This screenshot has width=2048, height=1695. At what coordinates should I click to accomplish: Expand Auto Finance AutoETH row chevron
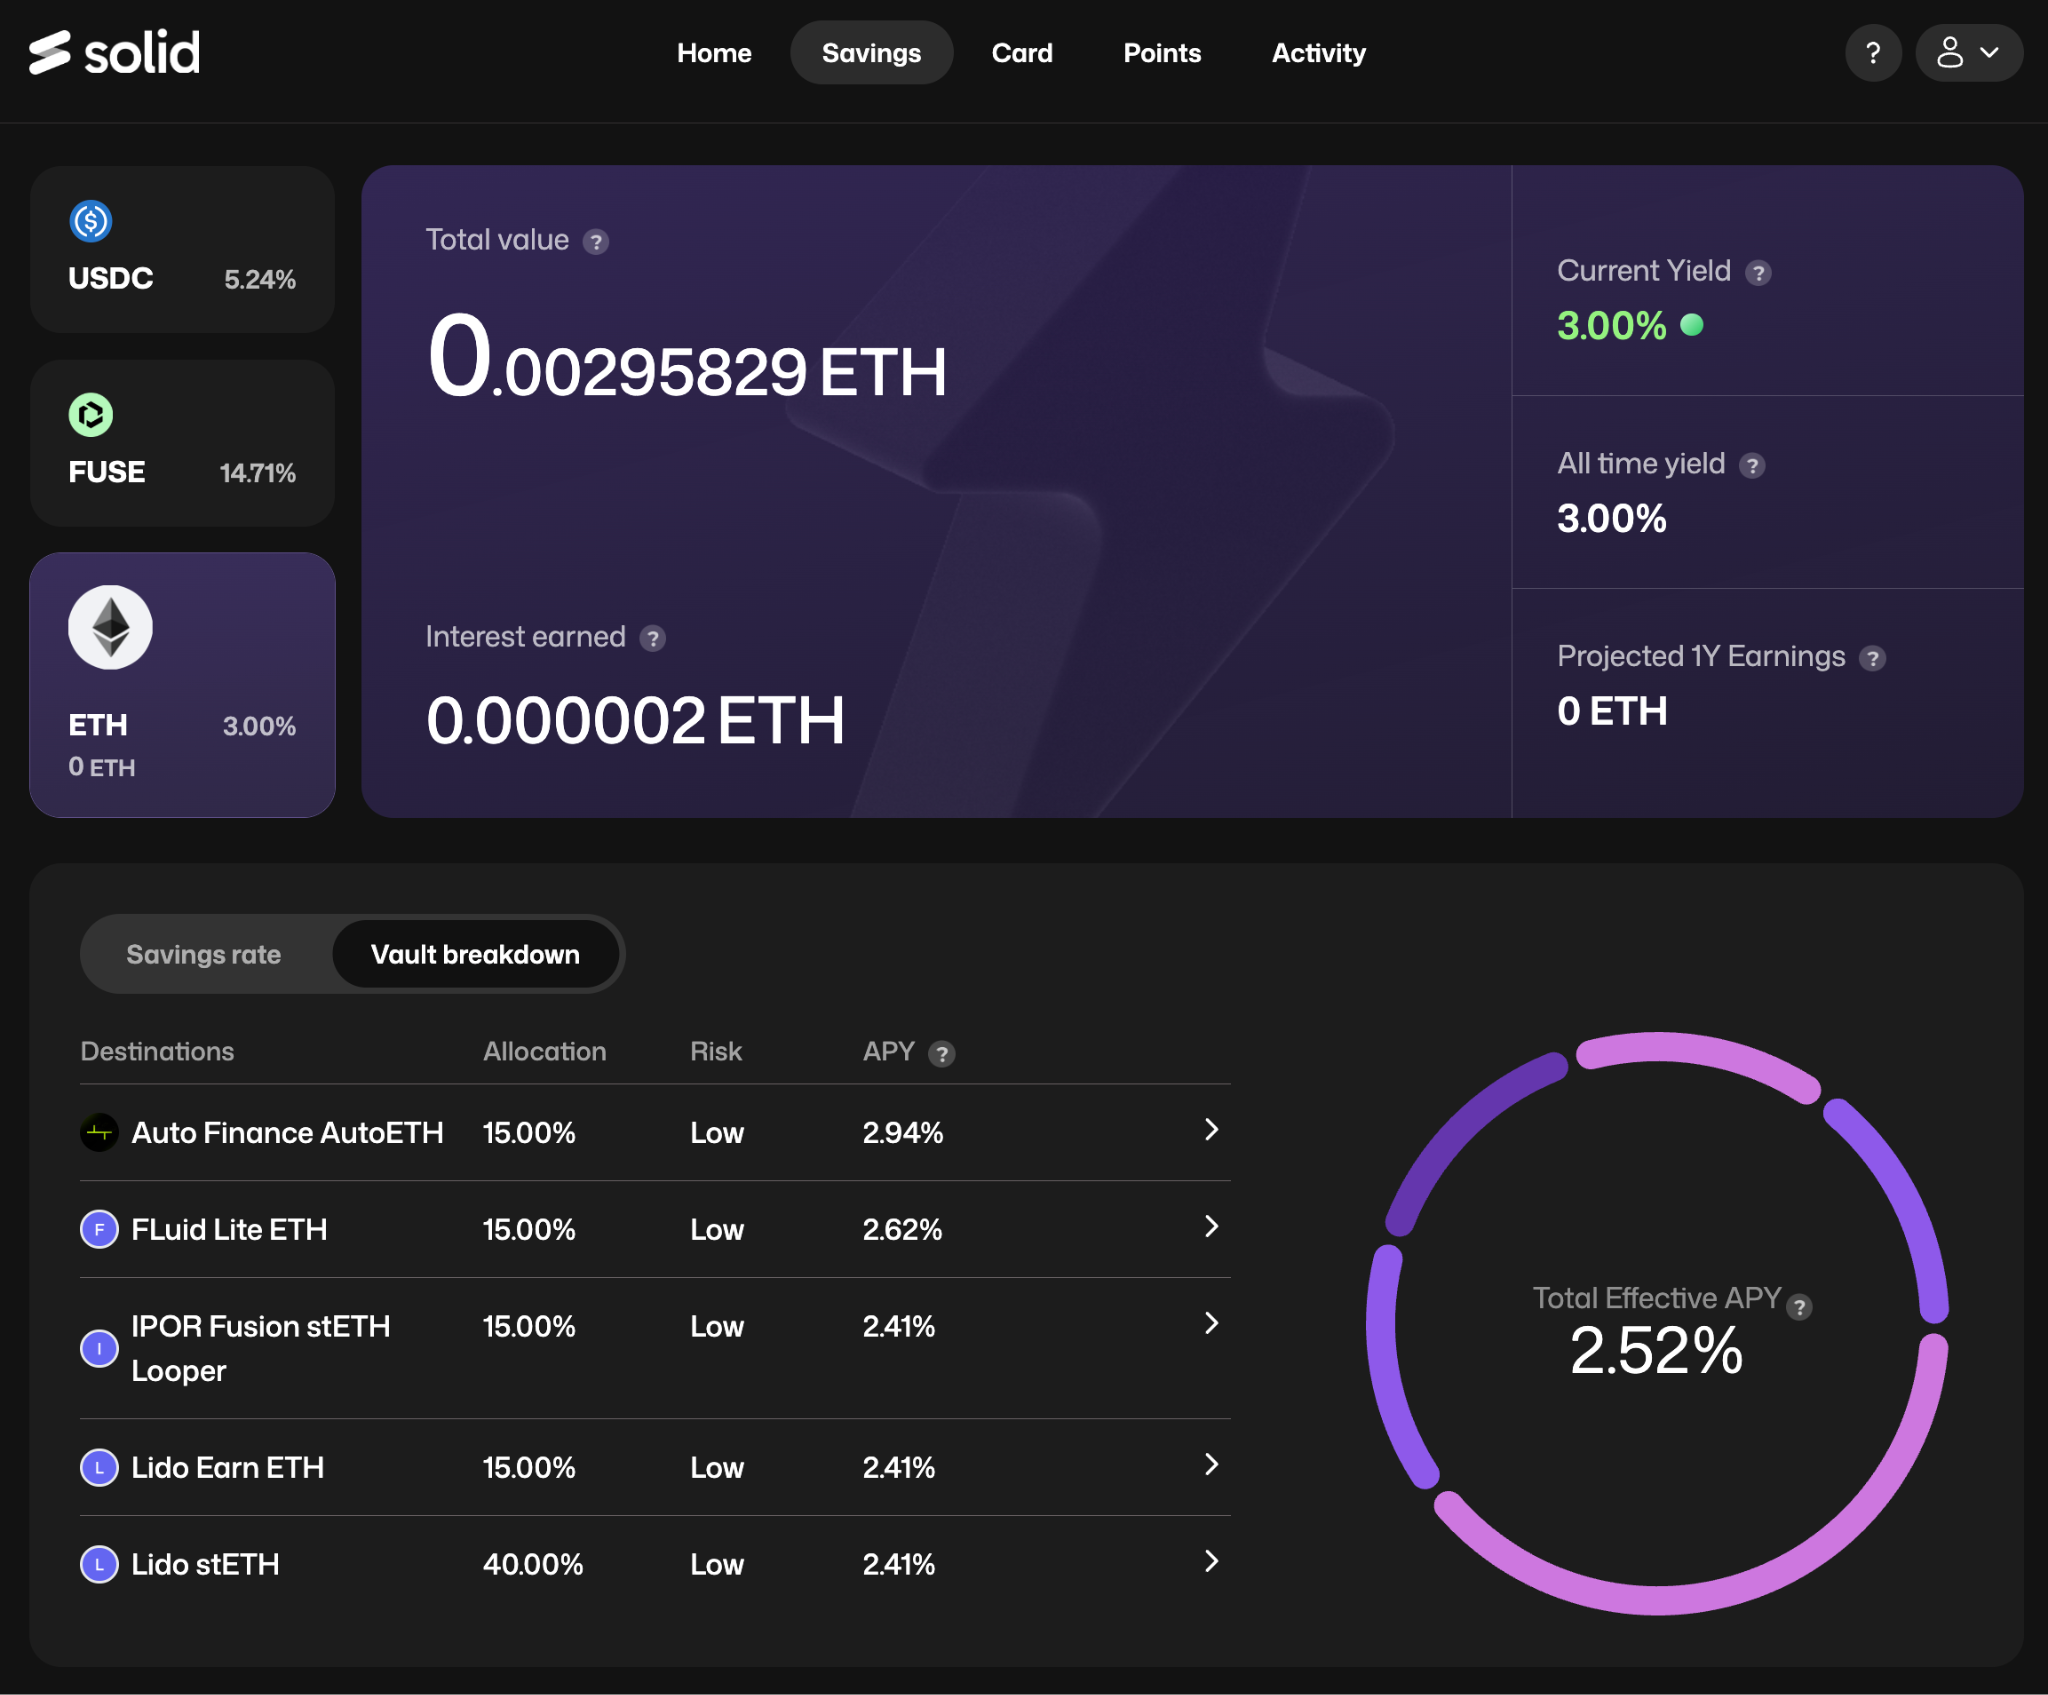1211,1130
